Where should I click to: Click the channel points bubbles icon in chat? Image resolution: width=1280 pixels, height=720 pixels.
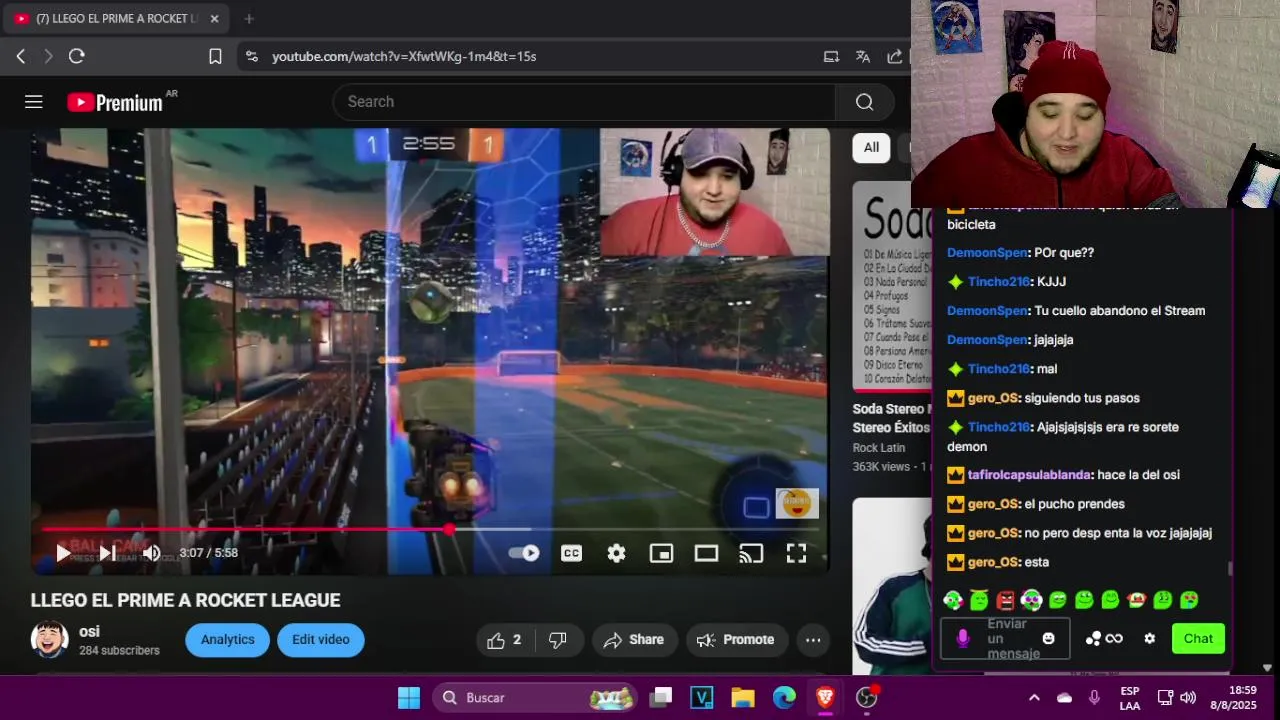click(x=1093, y=638)
